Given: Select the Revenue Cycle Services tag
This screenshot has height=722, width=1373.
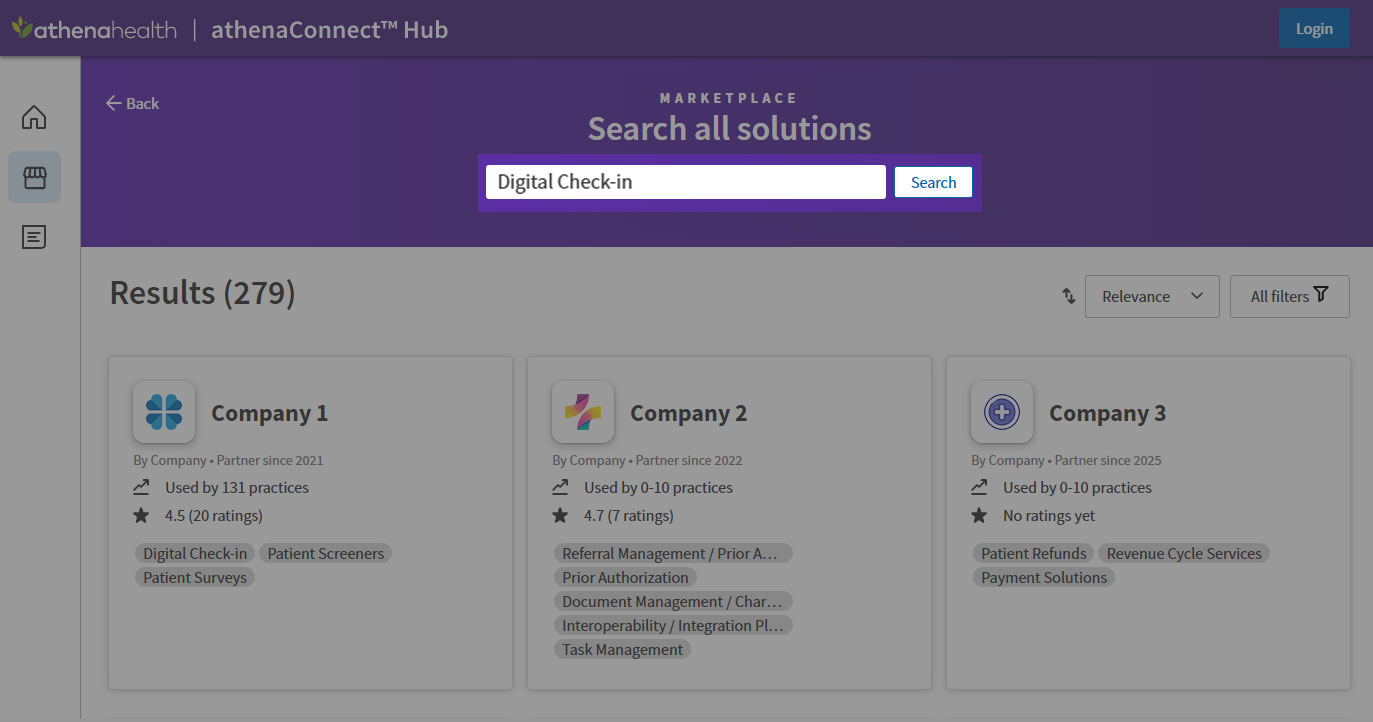Looking at the screenshot, I should click(x=1184, y=553).
